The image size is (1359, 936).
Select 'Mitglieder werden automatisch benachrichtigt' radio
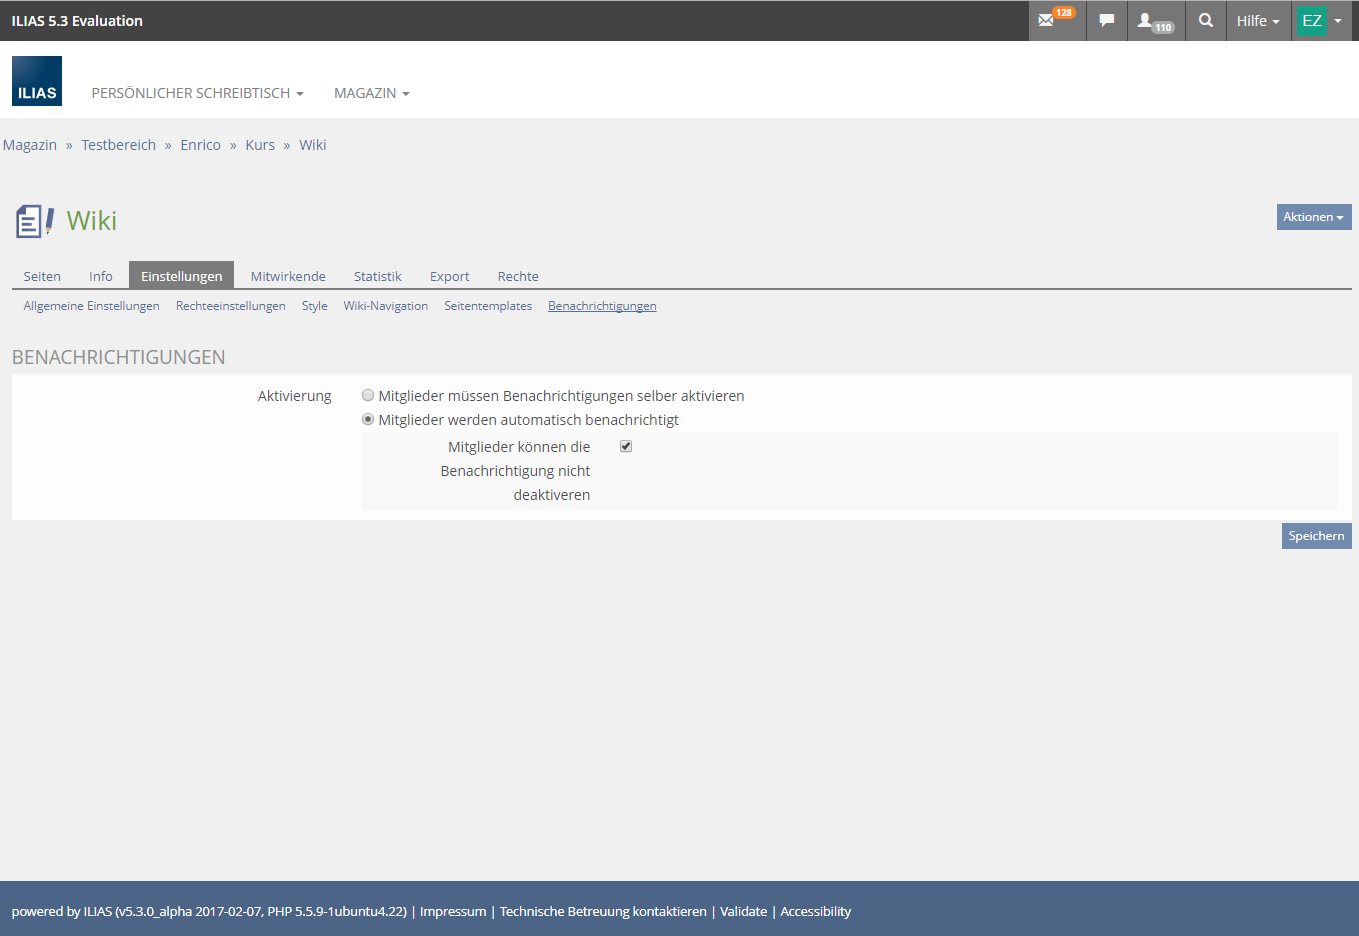(x=368, y=419)
